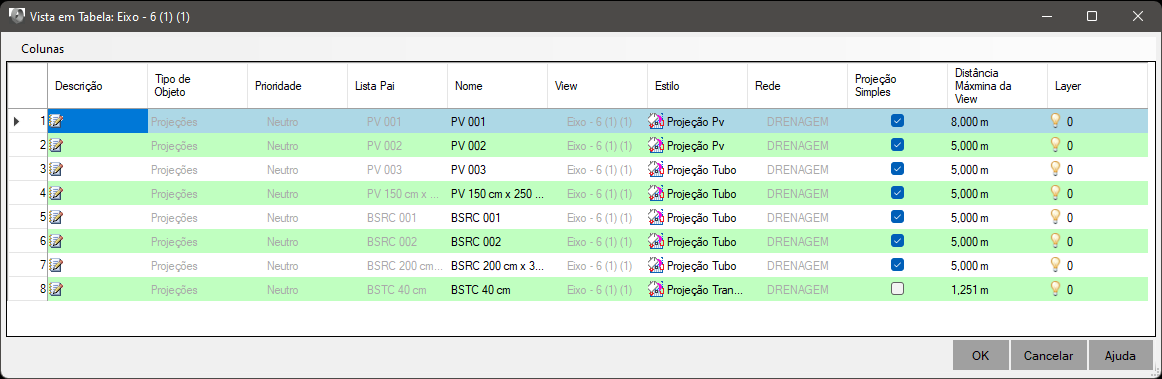Image resolution: width=1162 pixels, height=379 pixels.
Task: Click the 1,251 m distance value
Action: point(969,289)
